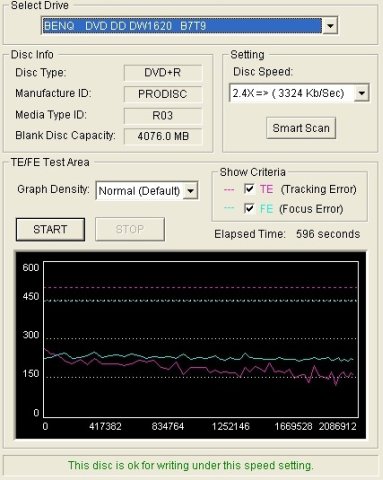Click the 2086912 x-axis label
Image resolution: width=383 pixels, height=480 pixels.
tap(338, 426)
